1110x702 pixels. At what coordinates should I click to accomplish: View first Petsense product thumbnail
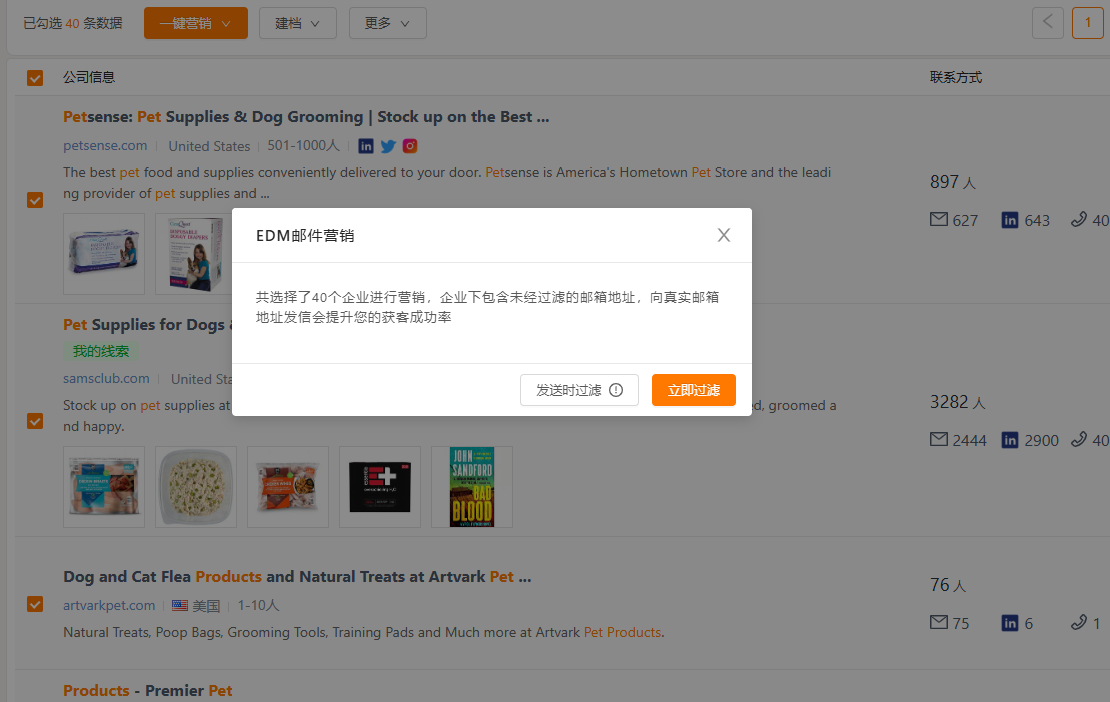tap(104, 254)
